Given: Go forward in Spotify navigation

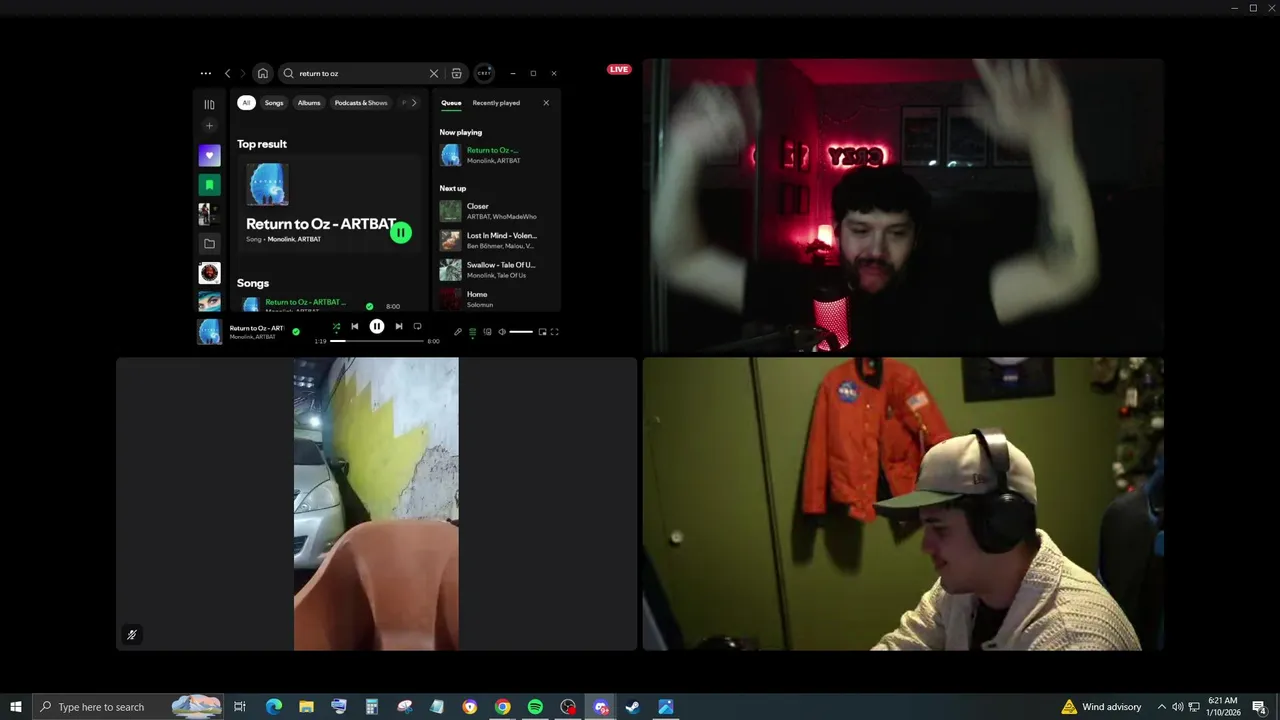Looking at the screenshot, I should click(x=242, y=73).
